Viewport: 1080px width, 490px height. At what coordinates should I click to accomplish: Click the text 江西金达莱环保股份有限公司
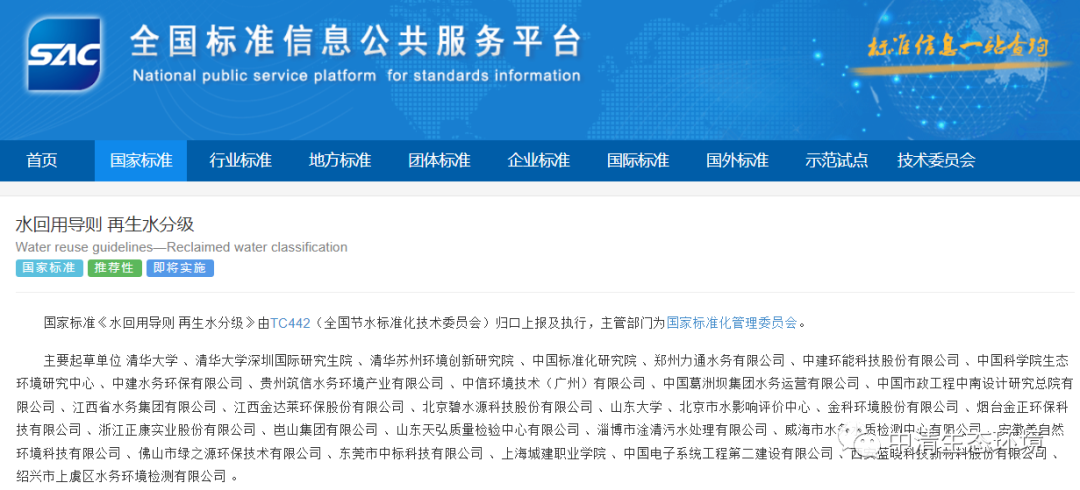tap(318, 407)
